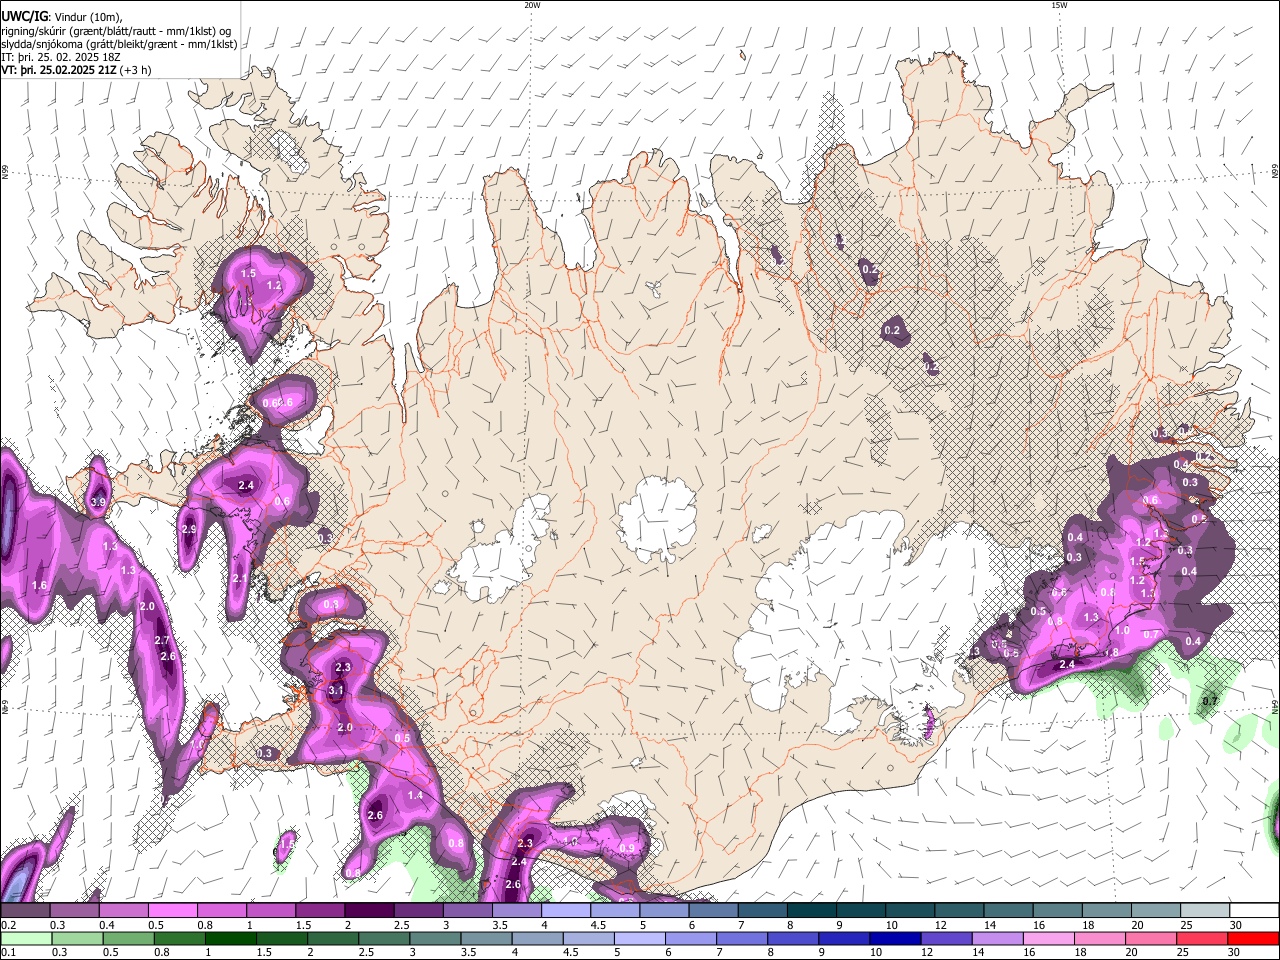Click the lower legend swatch labeled 2
Image resolution: width=1280 pixels, height=960 pixels.
click(333, 938)
